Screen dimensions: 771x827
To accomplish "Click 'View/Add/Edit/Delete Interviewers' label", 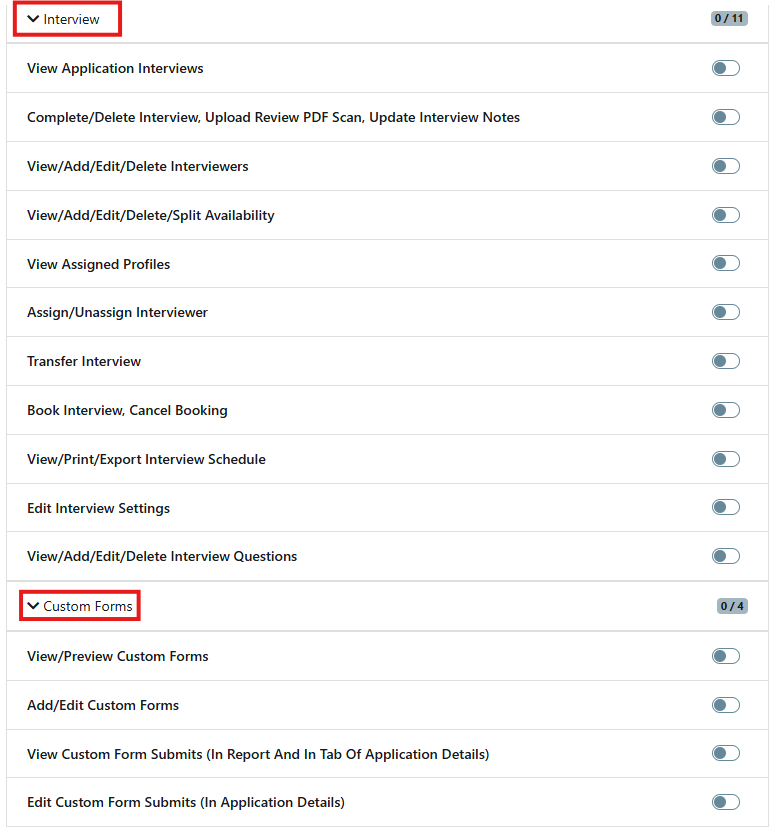I will click(138, 167).
